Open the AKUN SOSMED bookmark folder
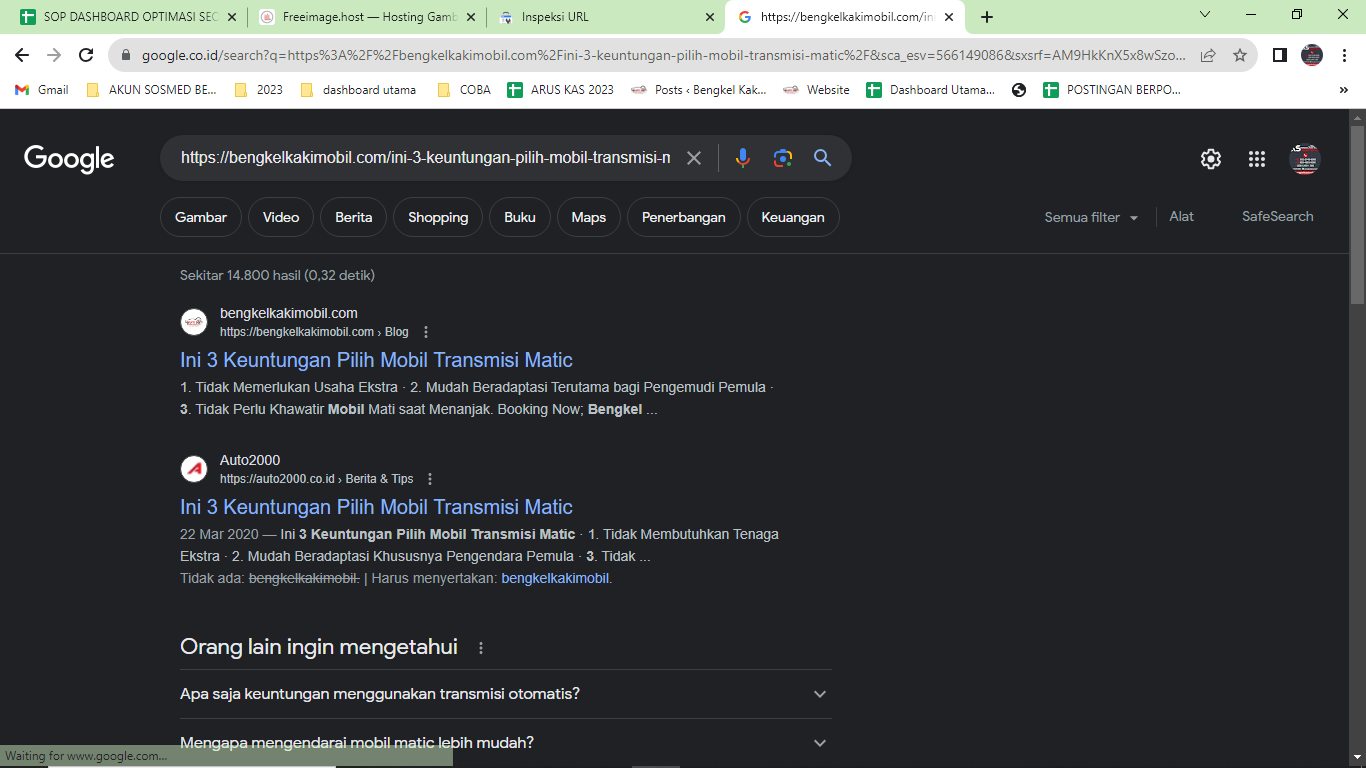 coord(151,90)
